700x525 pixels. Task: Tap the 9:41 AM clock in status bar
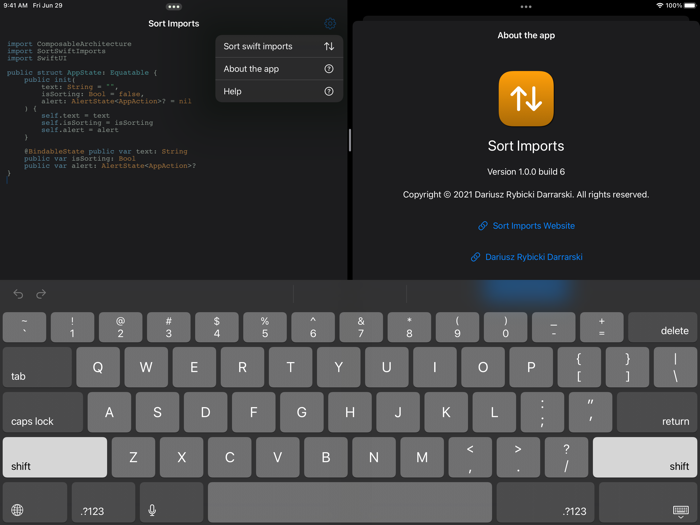pos(16,5)
